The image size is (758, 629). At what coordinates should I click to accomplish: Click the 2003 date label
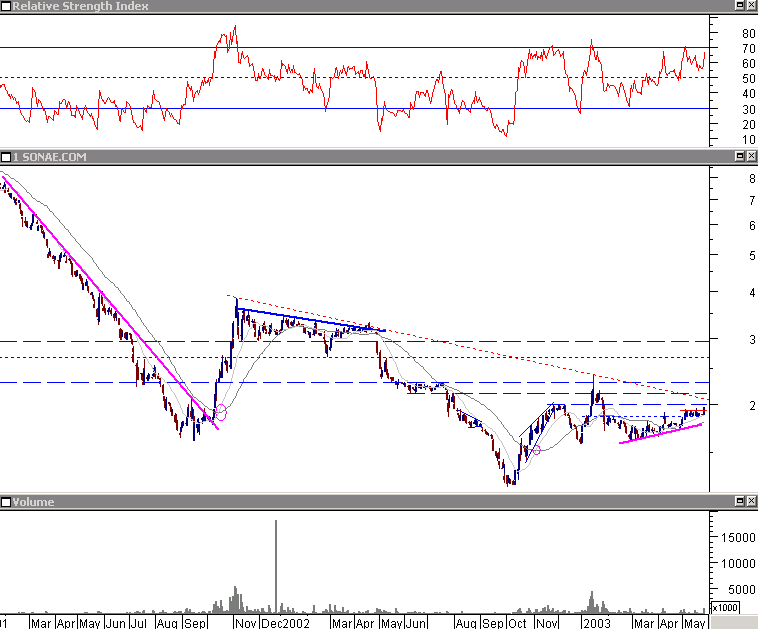(598, 623)
